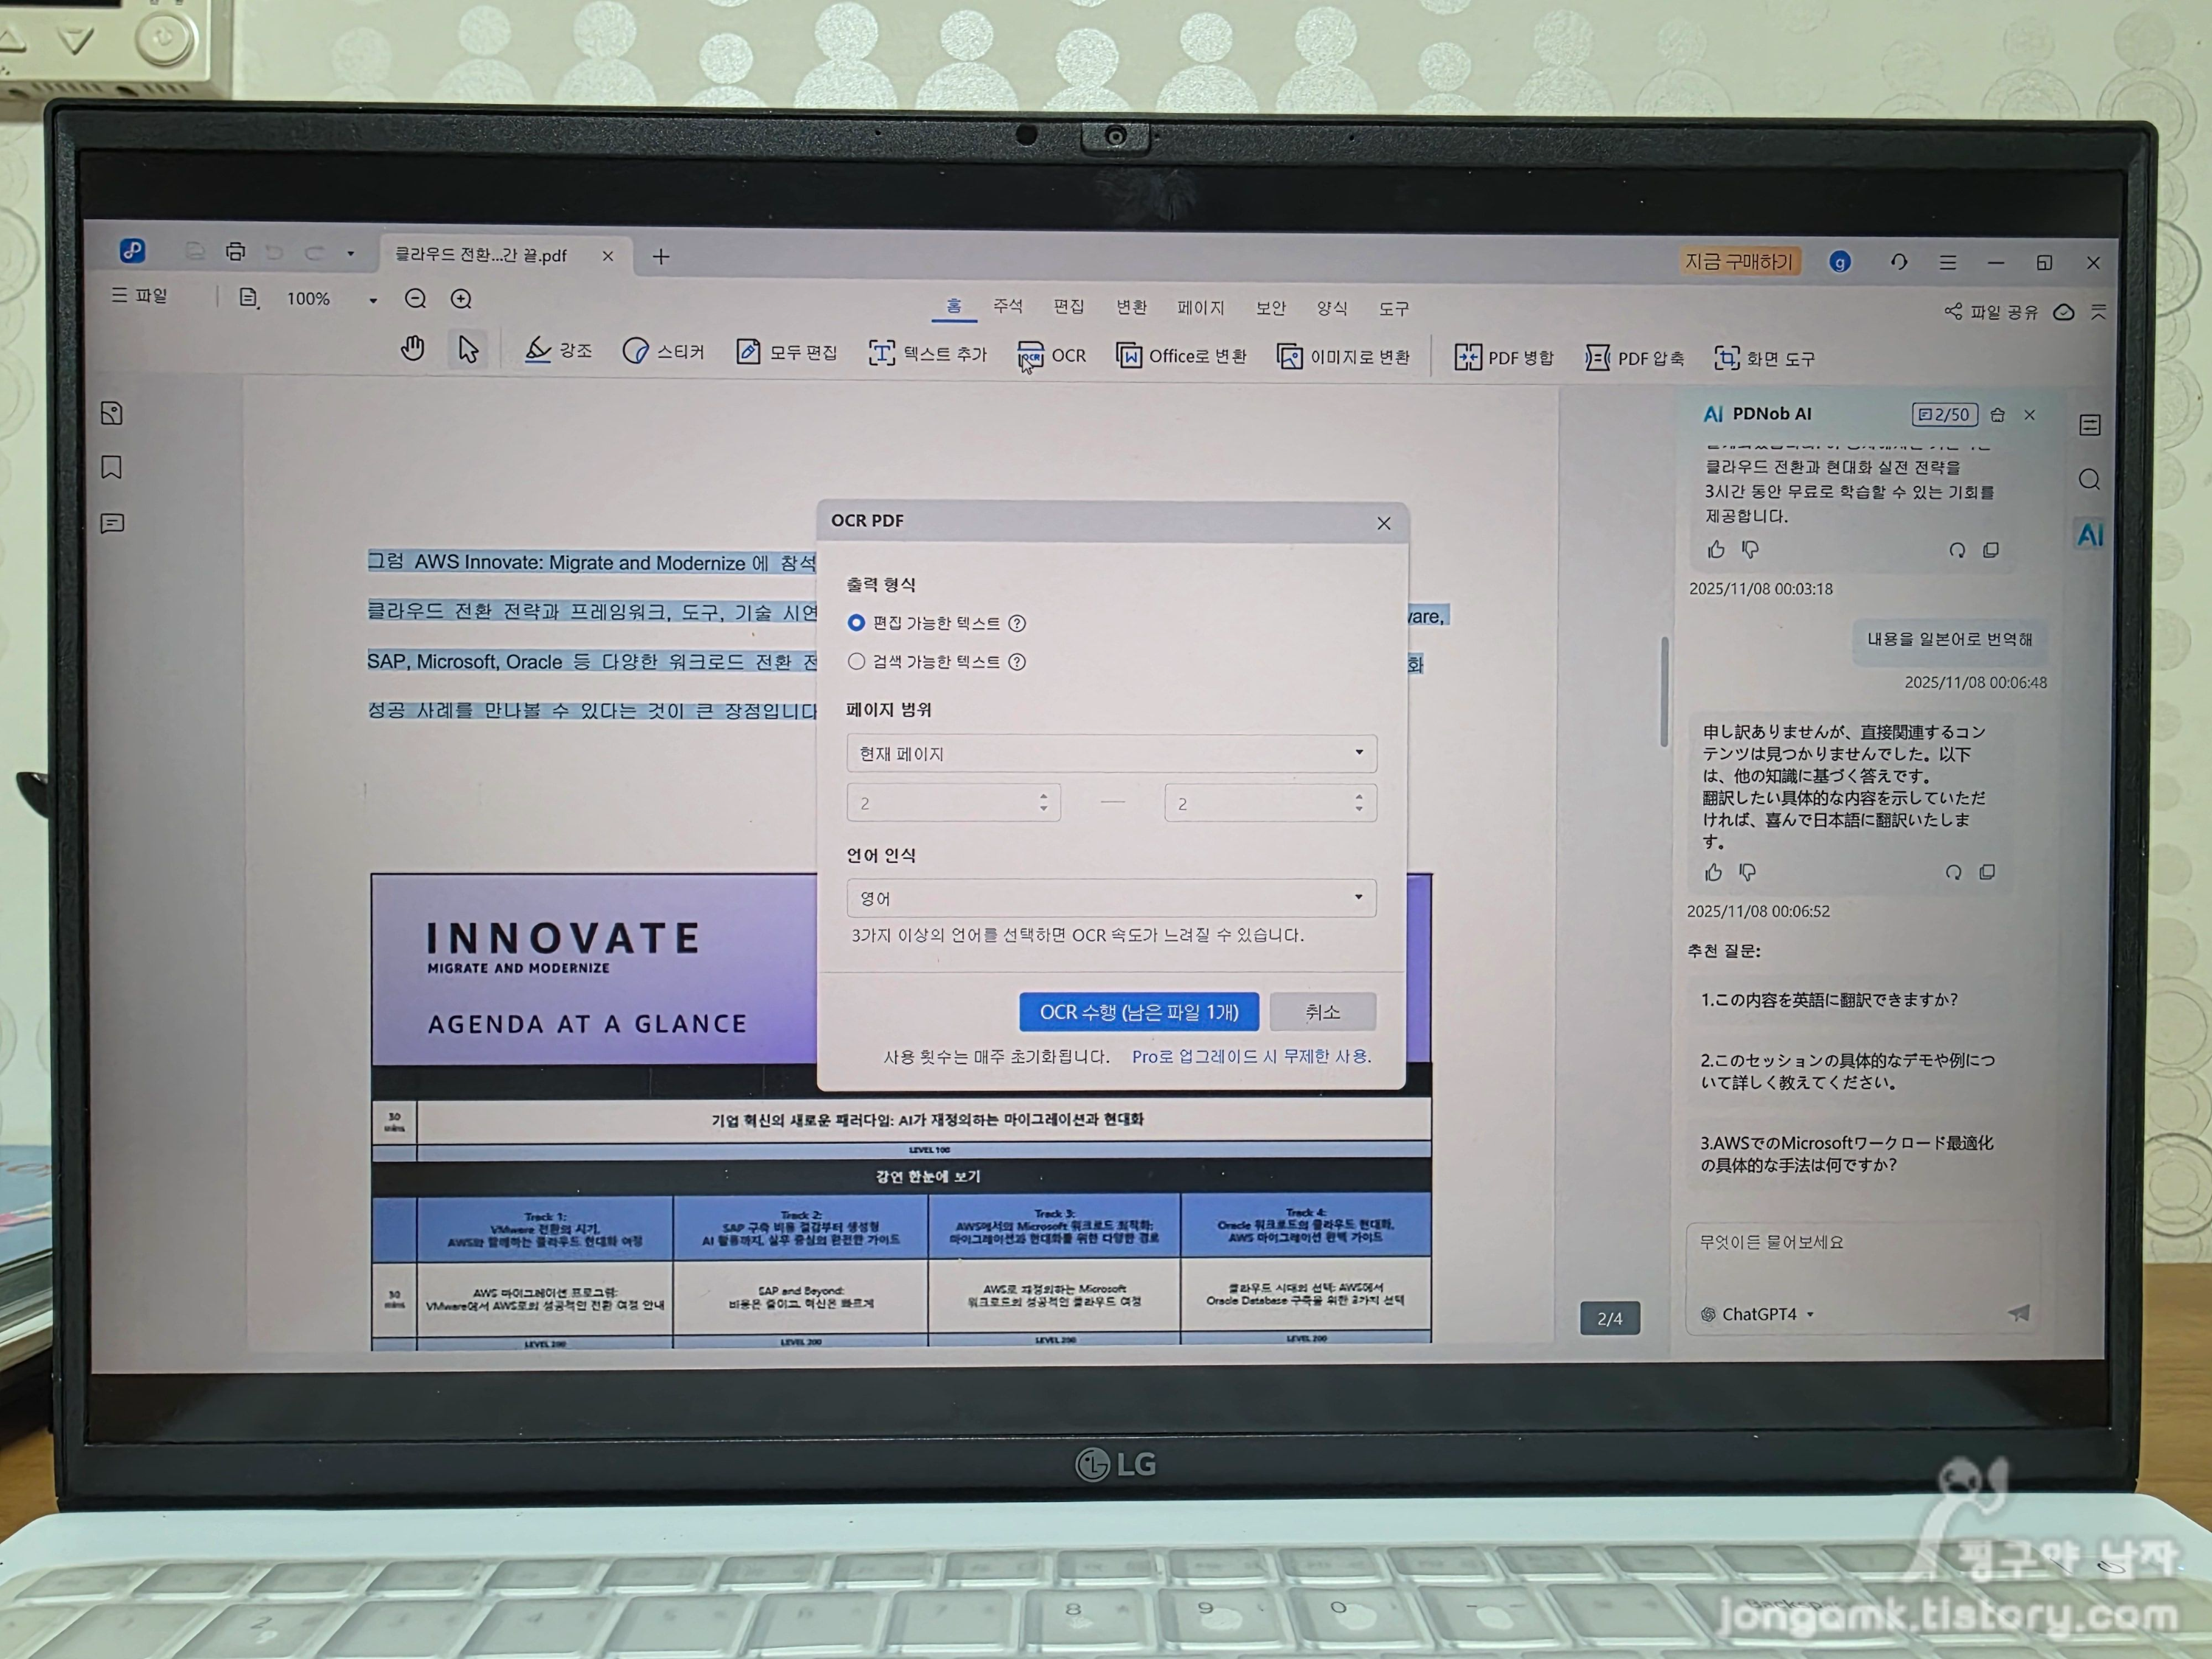Click the PDF 압축 compress tool

click(x=1634, y=358)
